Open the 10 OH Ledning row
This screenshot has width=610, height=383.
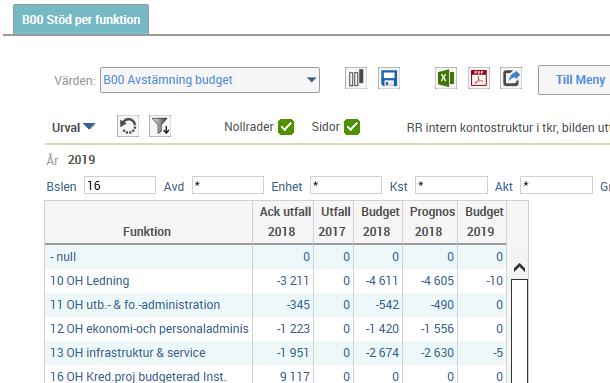tap(275, 281)
